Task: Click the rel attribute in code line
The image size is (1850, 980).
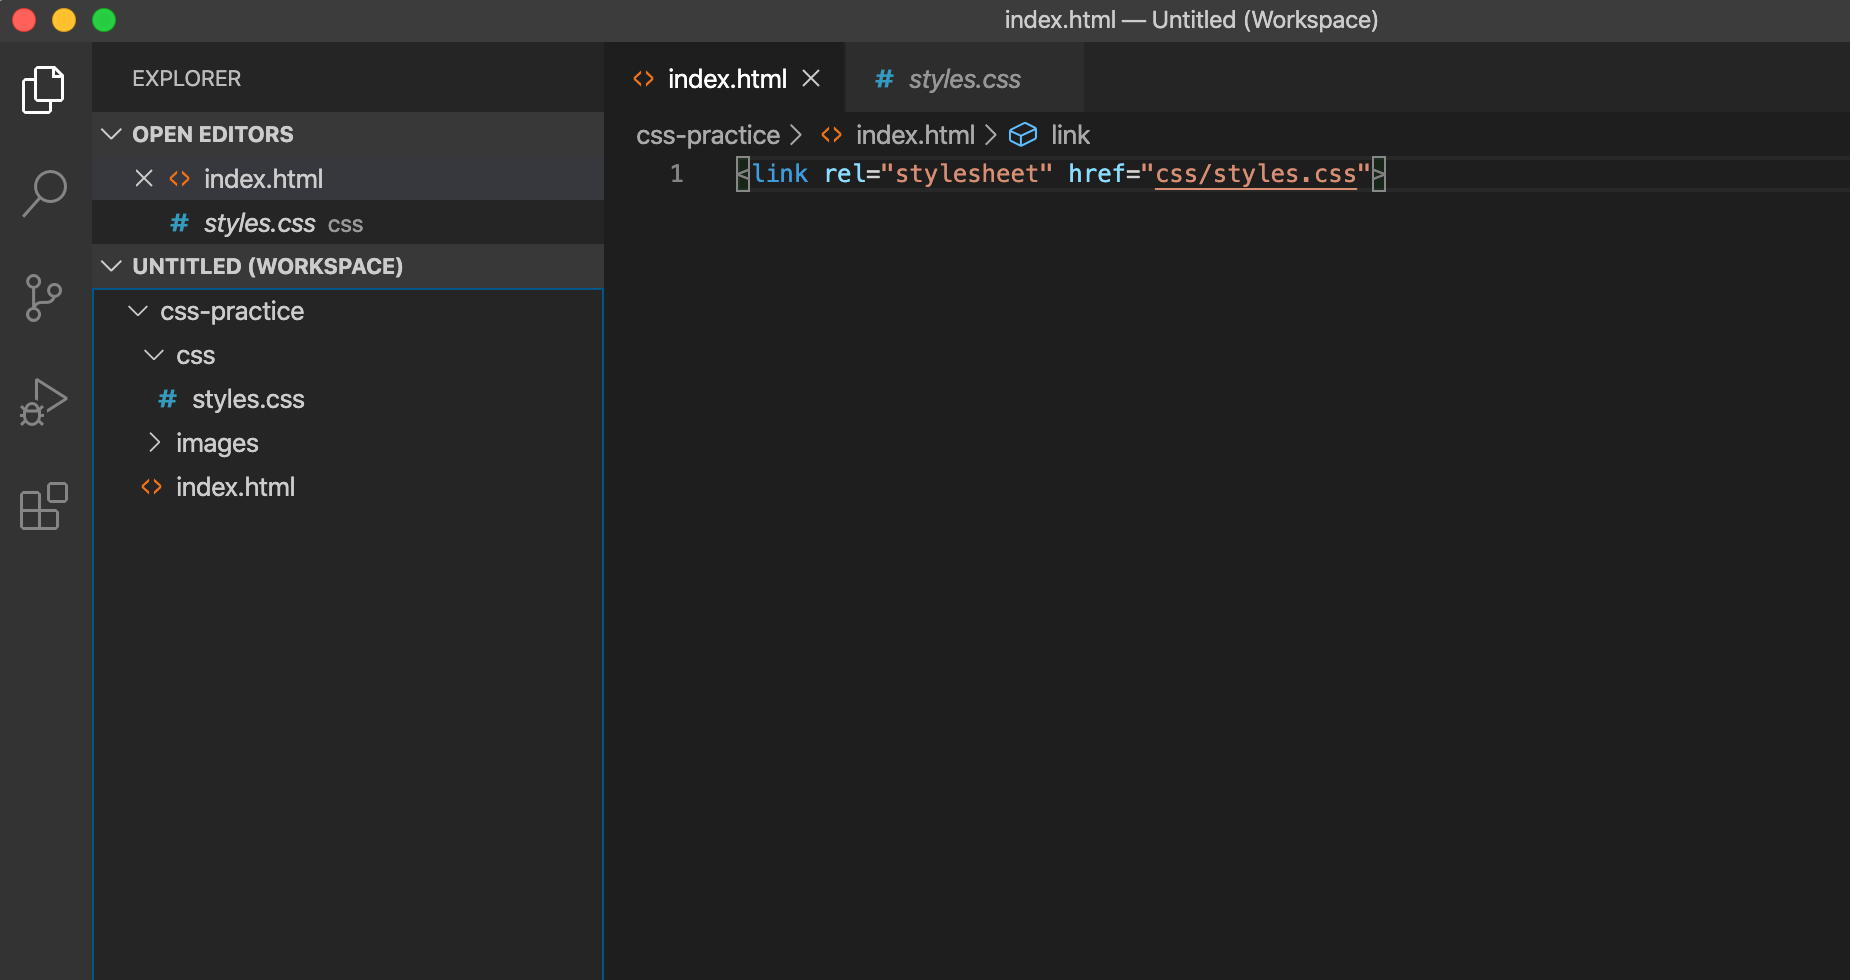Action: (x=844, y=174)
